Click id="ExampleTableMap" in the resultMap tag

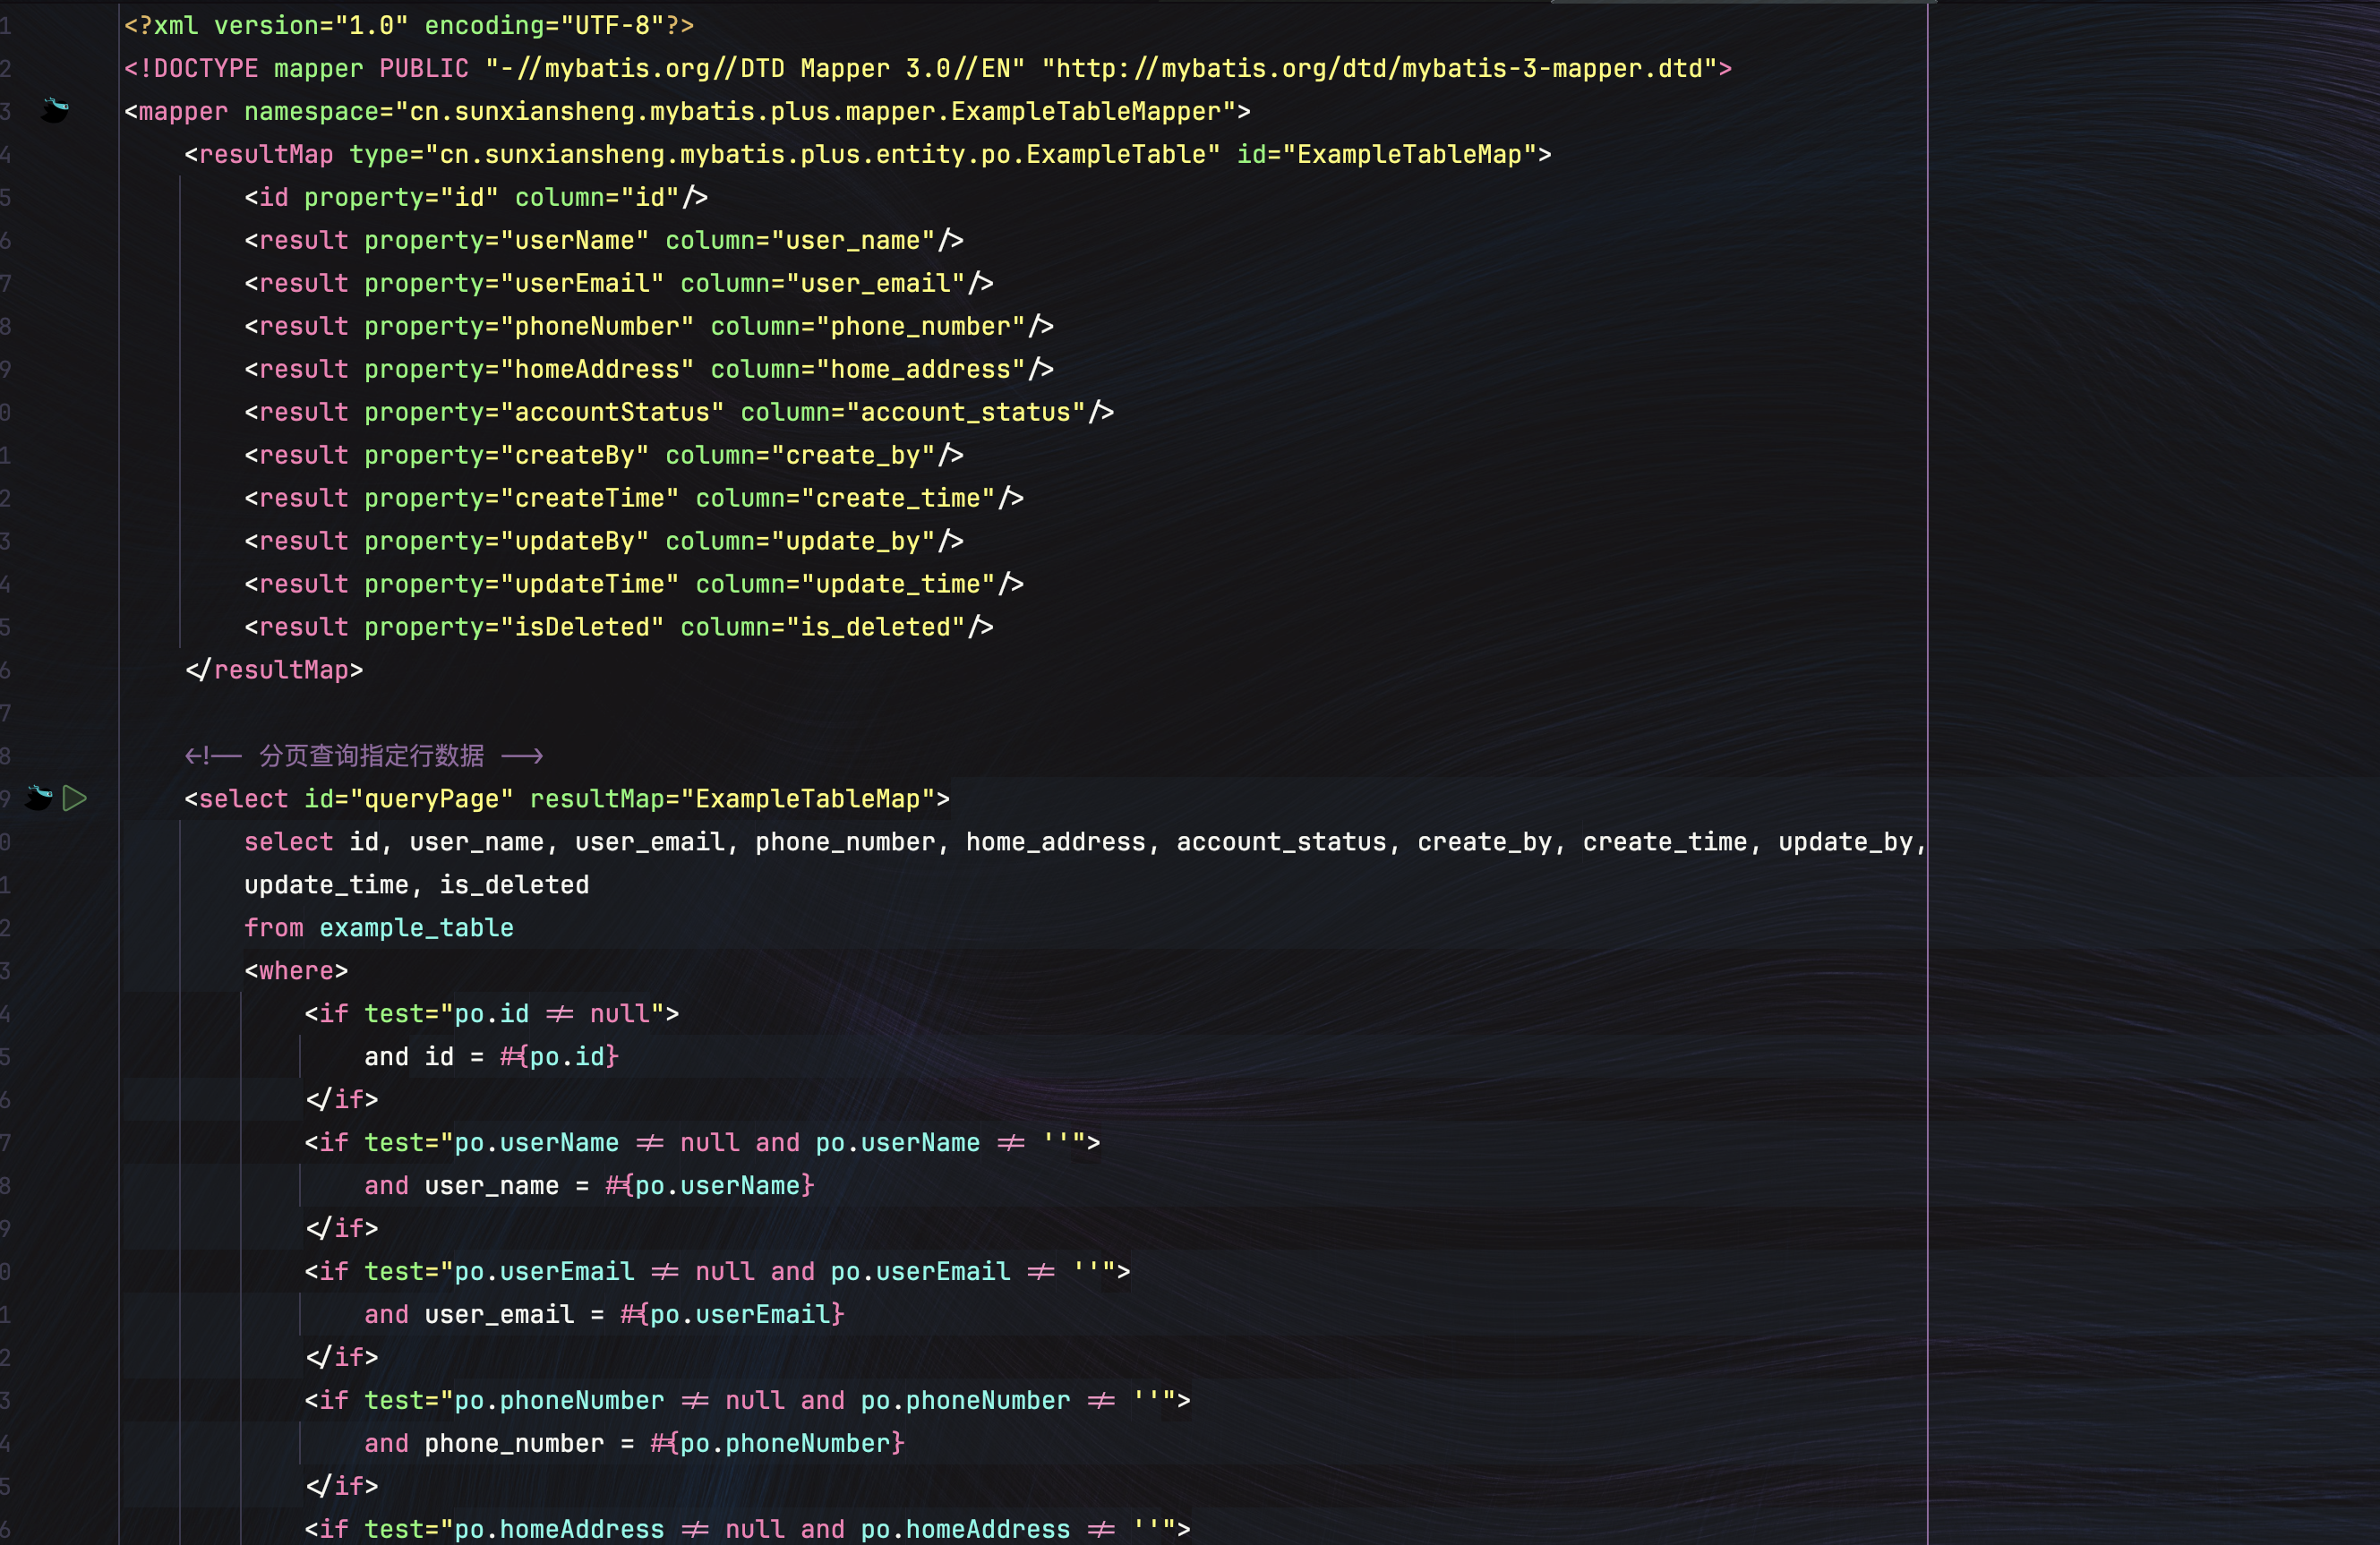1387,154
